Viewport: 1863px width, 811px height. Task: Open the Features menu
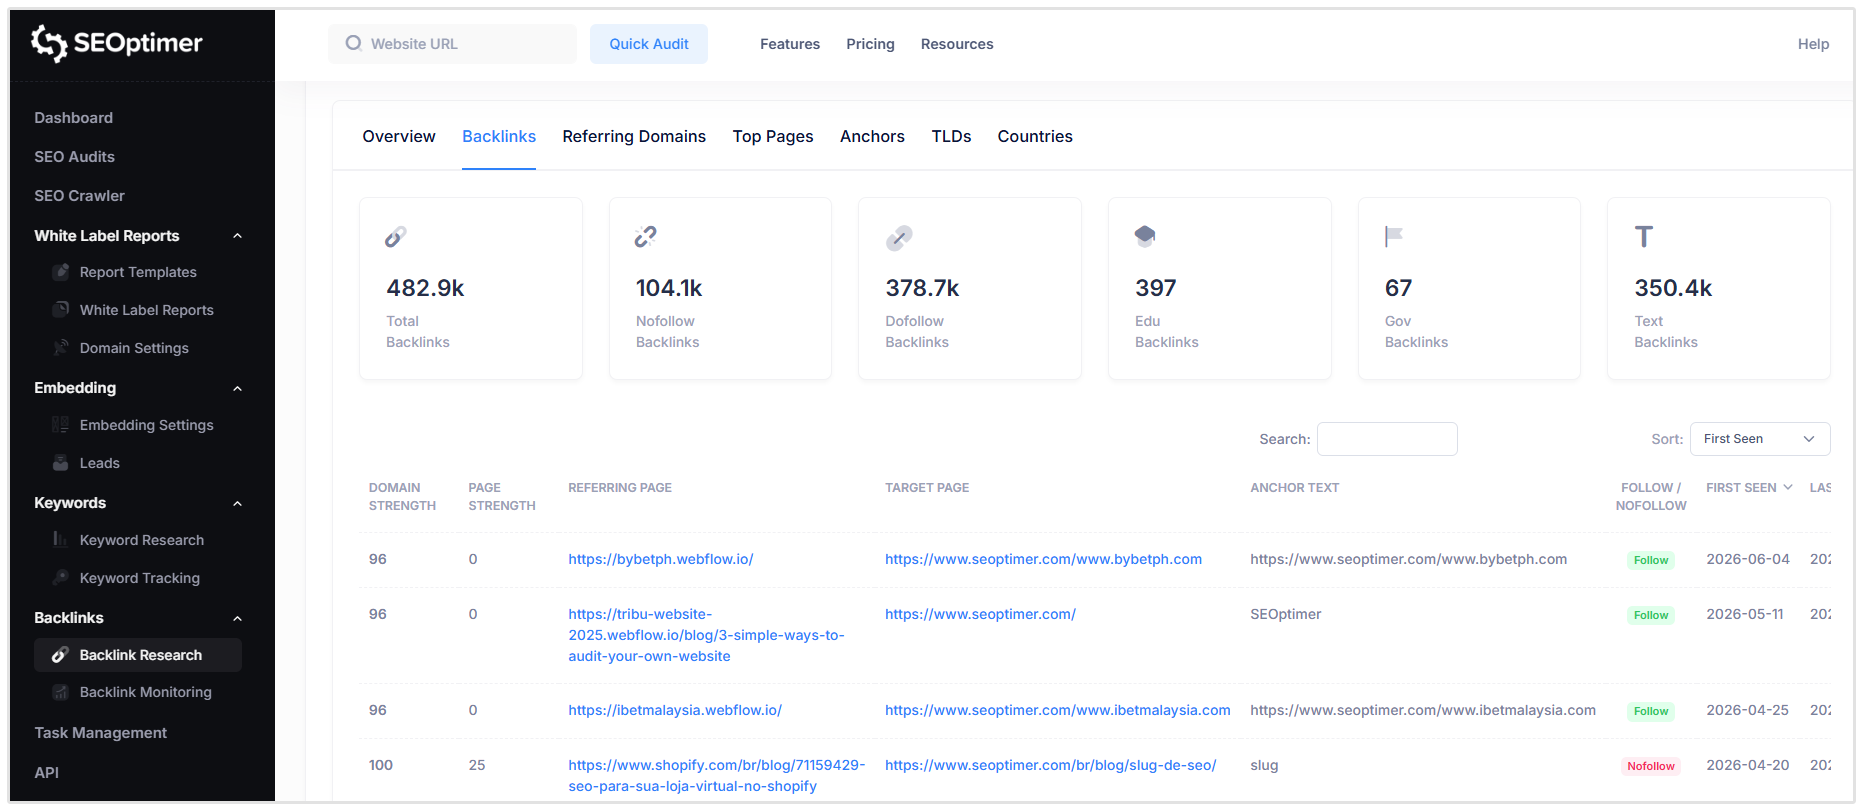coord(790,44)
